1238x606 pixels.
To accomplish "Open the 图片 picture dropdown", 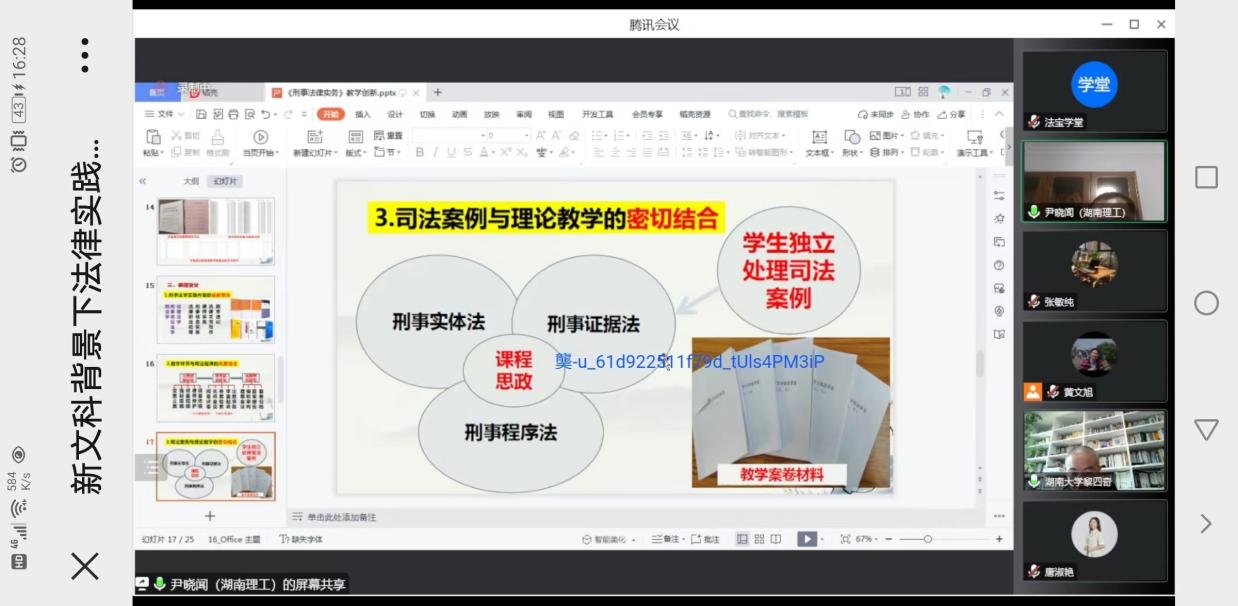I will pos(886,136).
